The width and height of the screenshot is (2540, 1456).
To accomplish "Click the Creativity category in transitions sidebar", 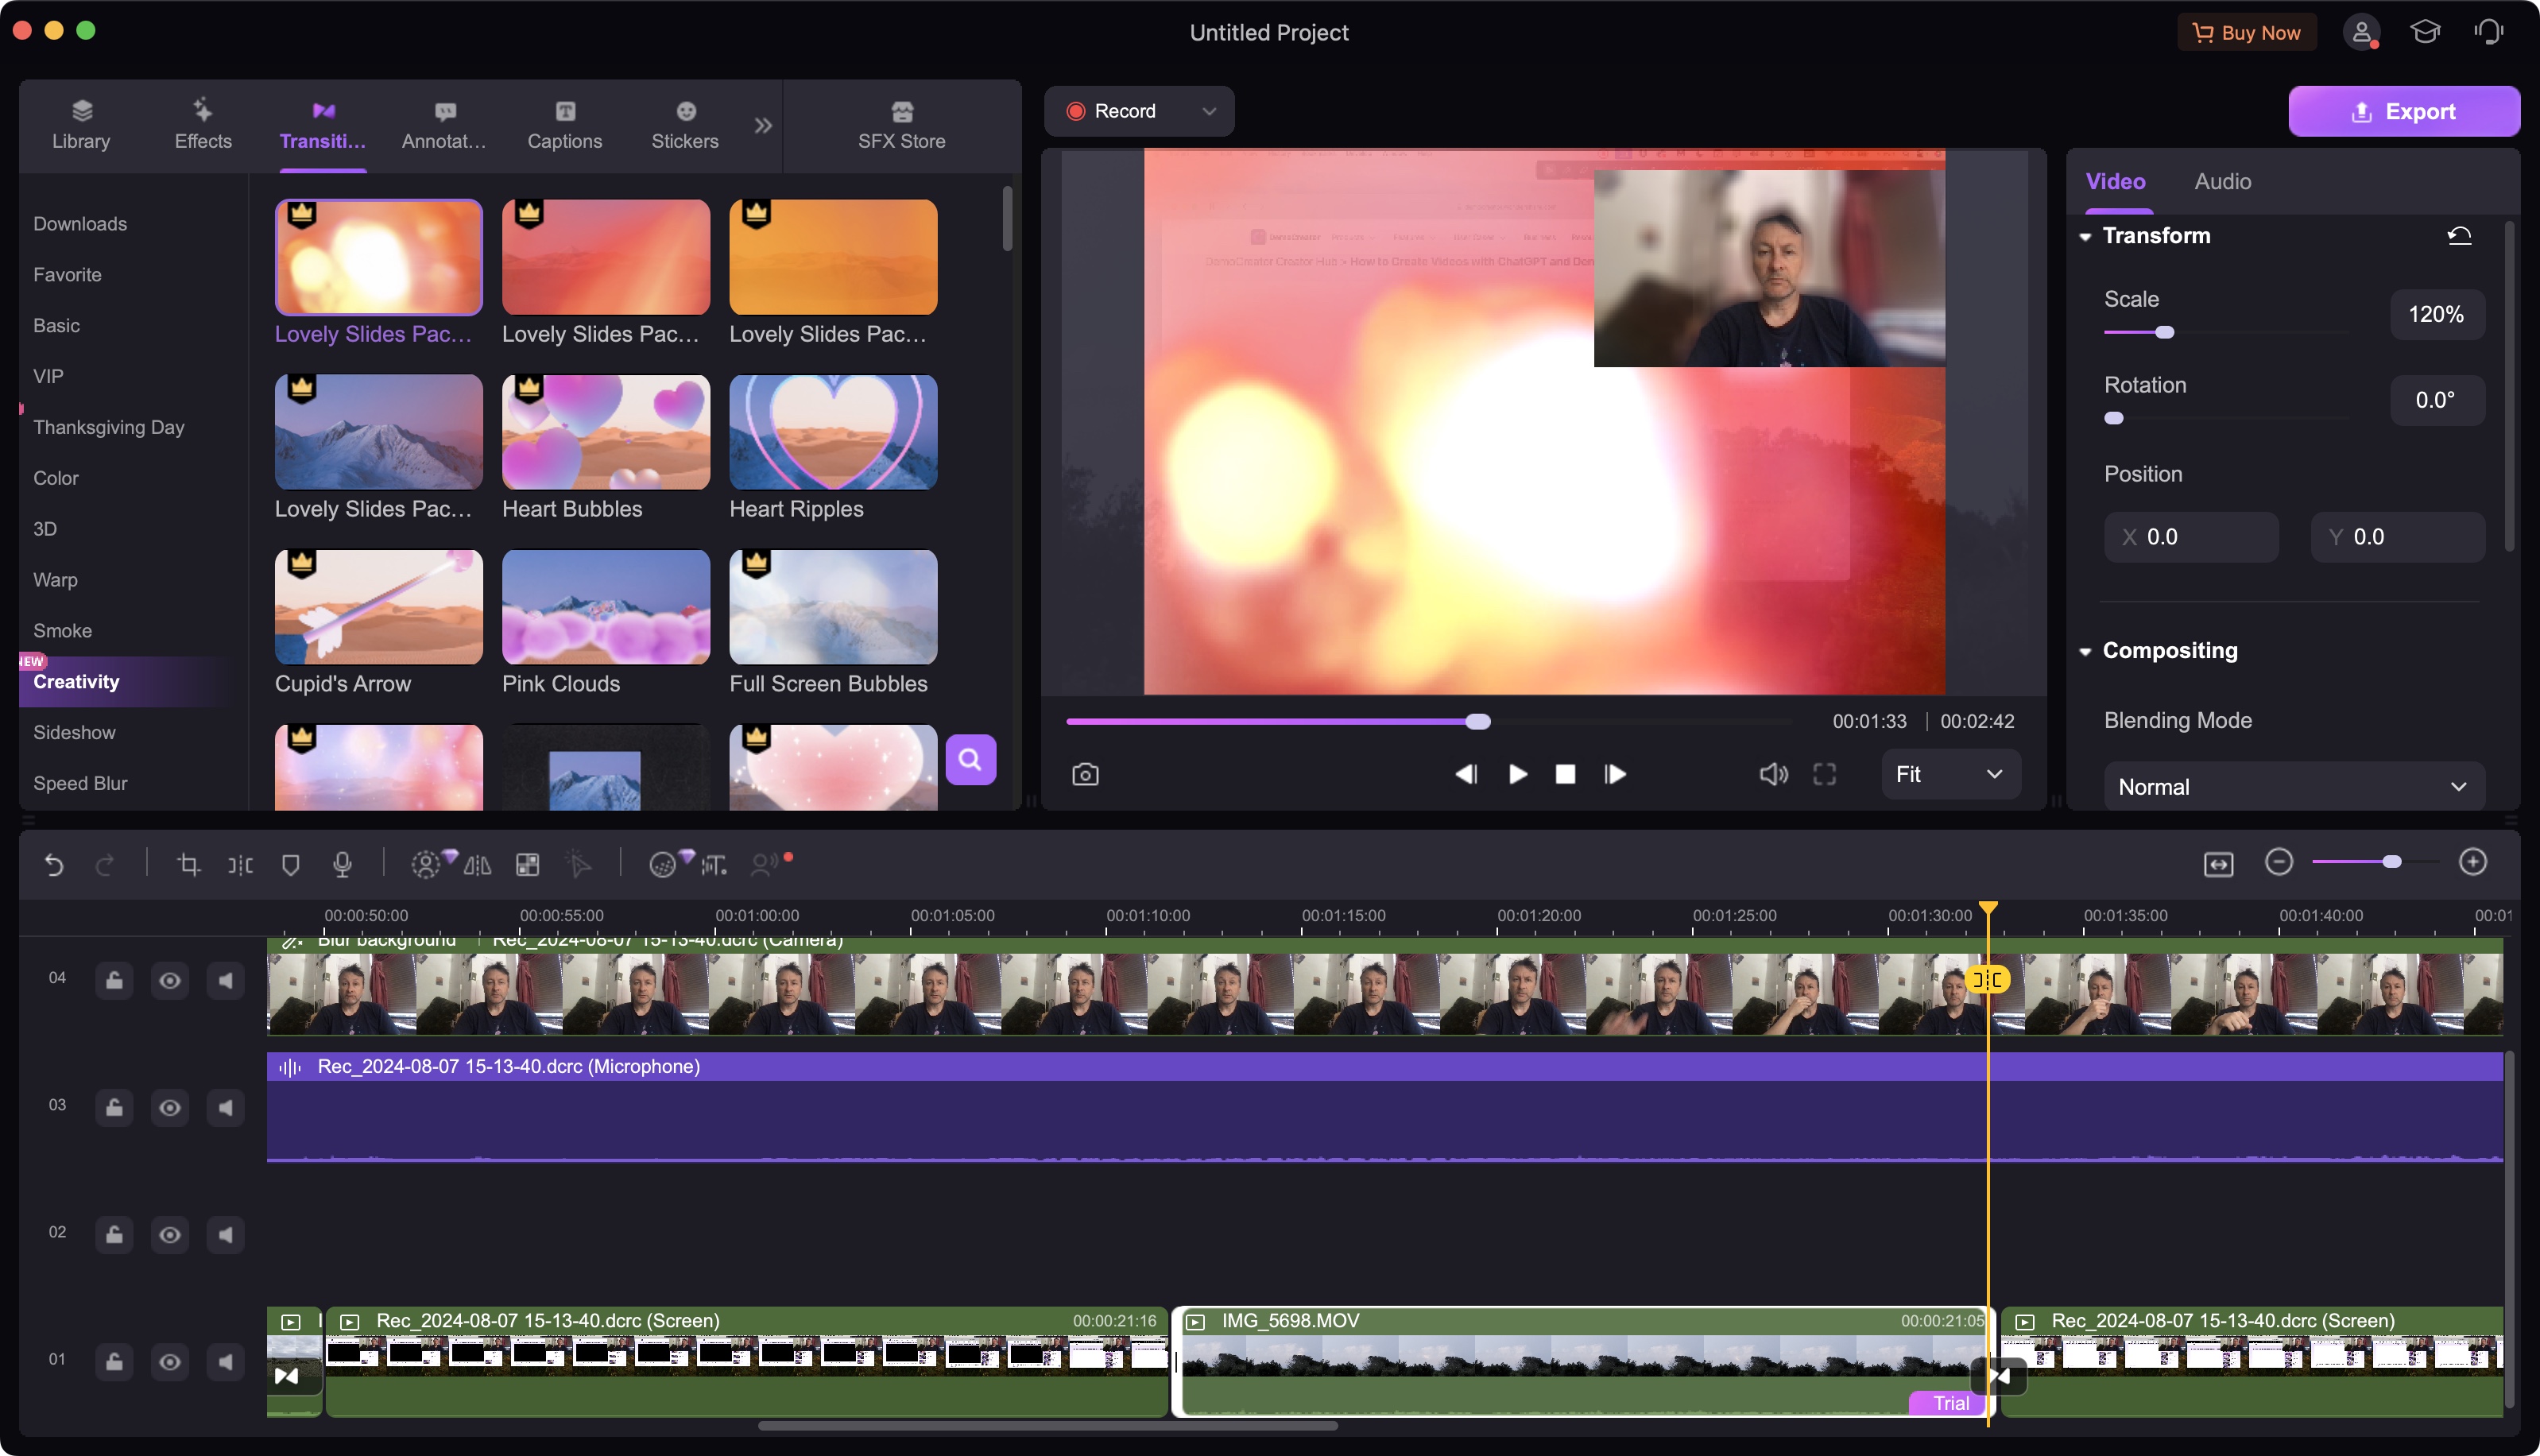I will [77, 680].
